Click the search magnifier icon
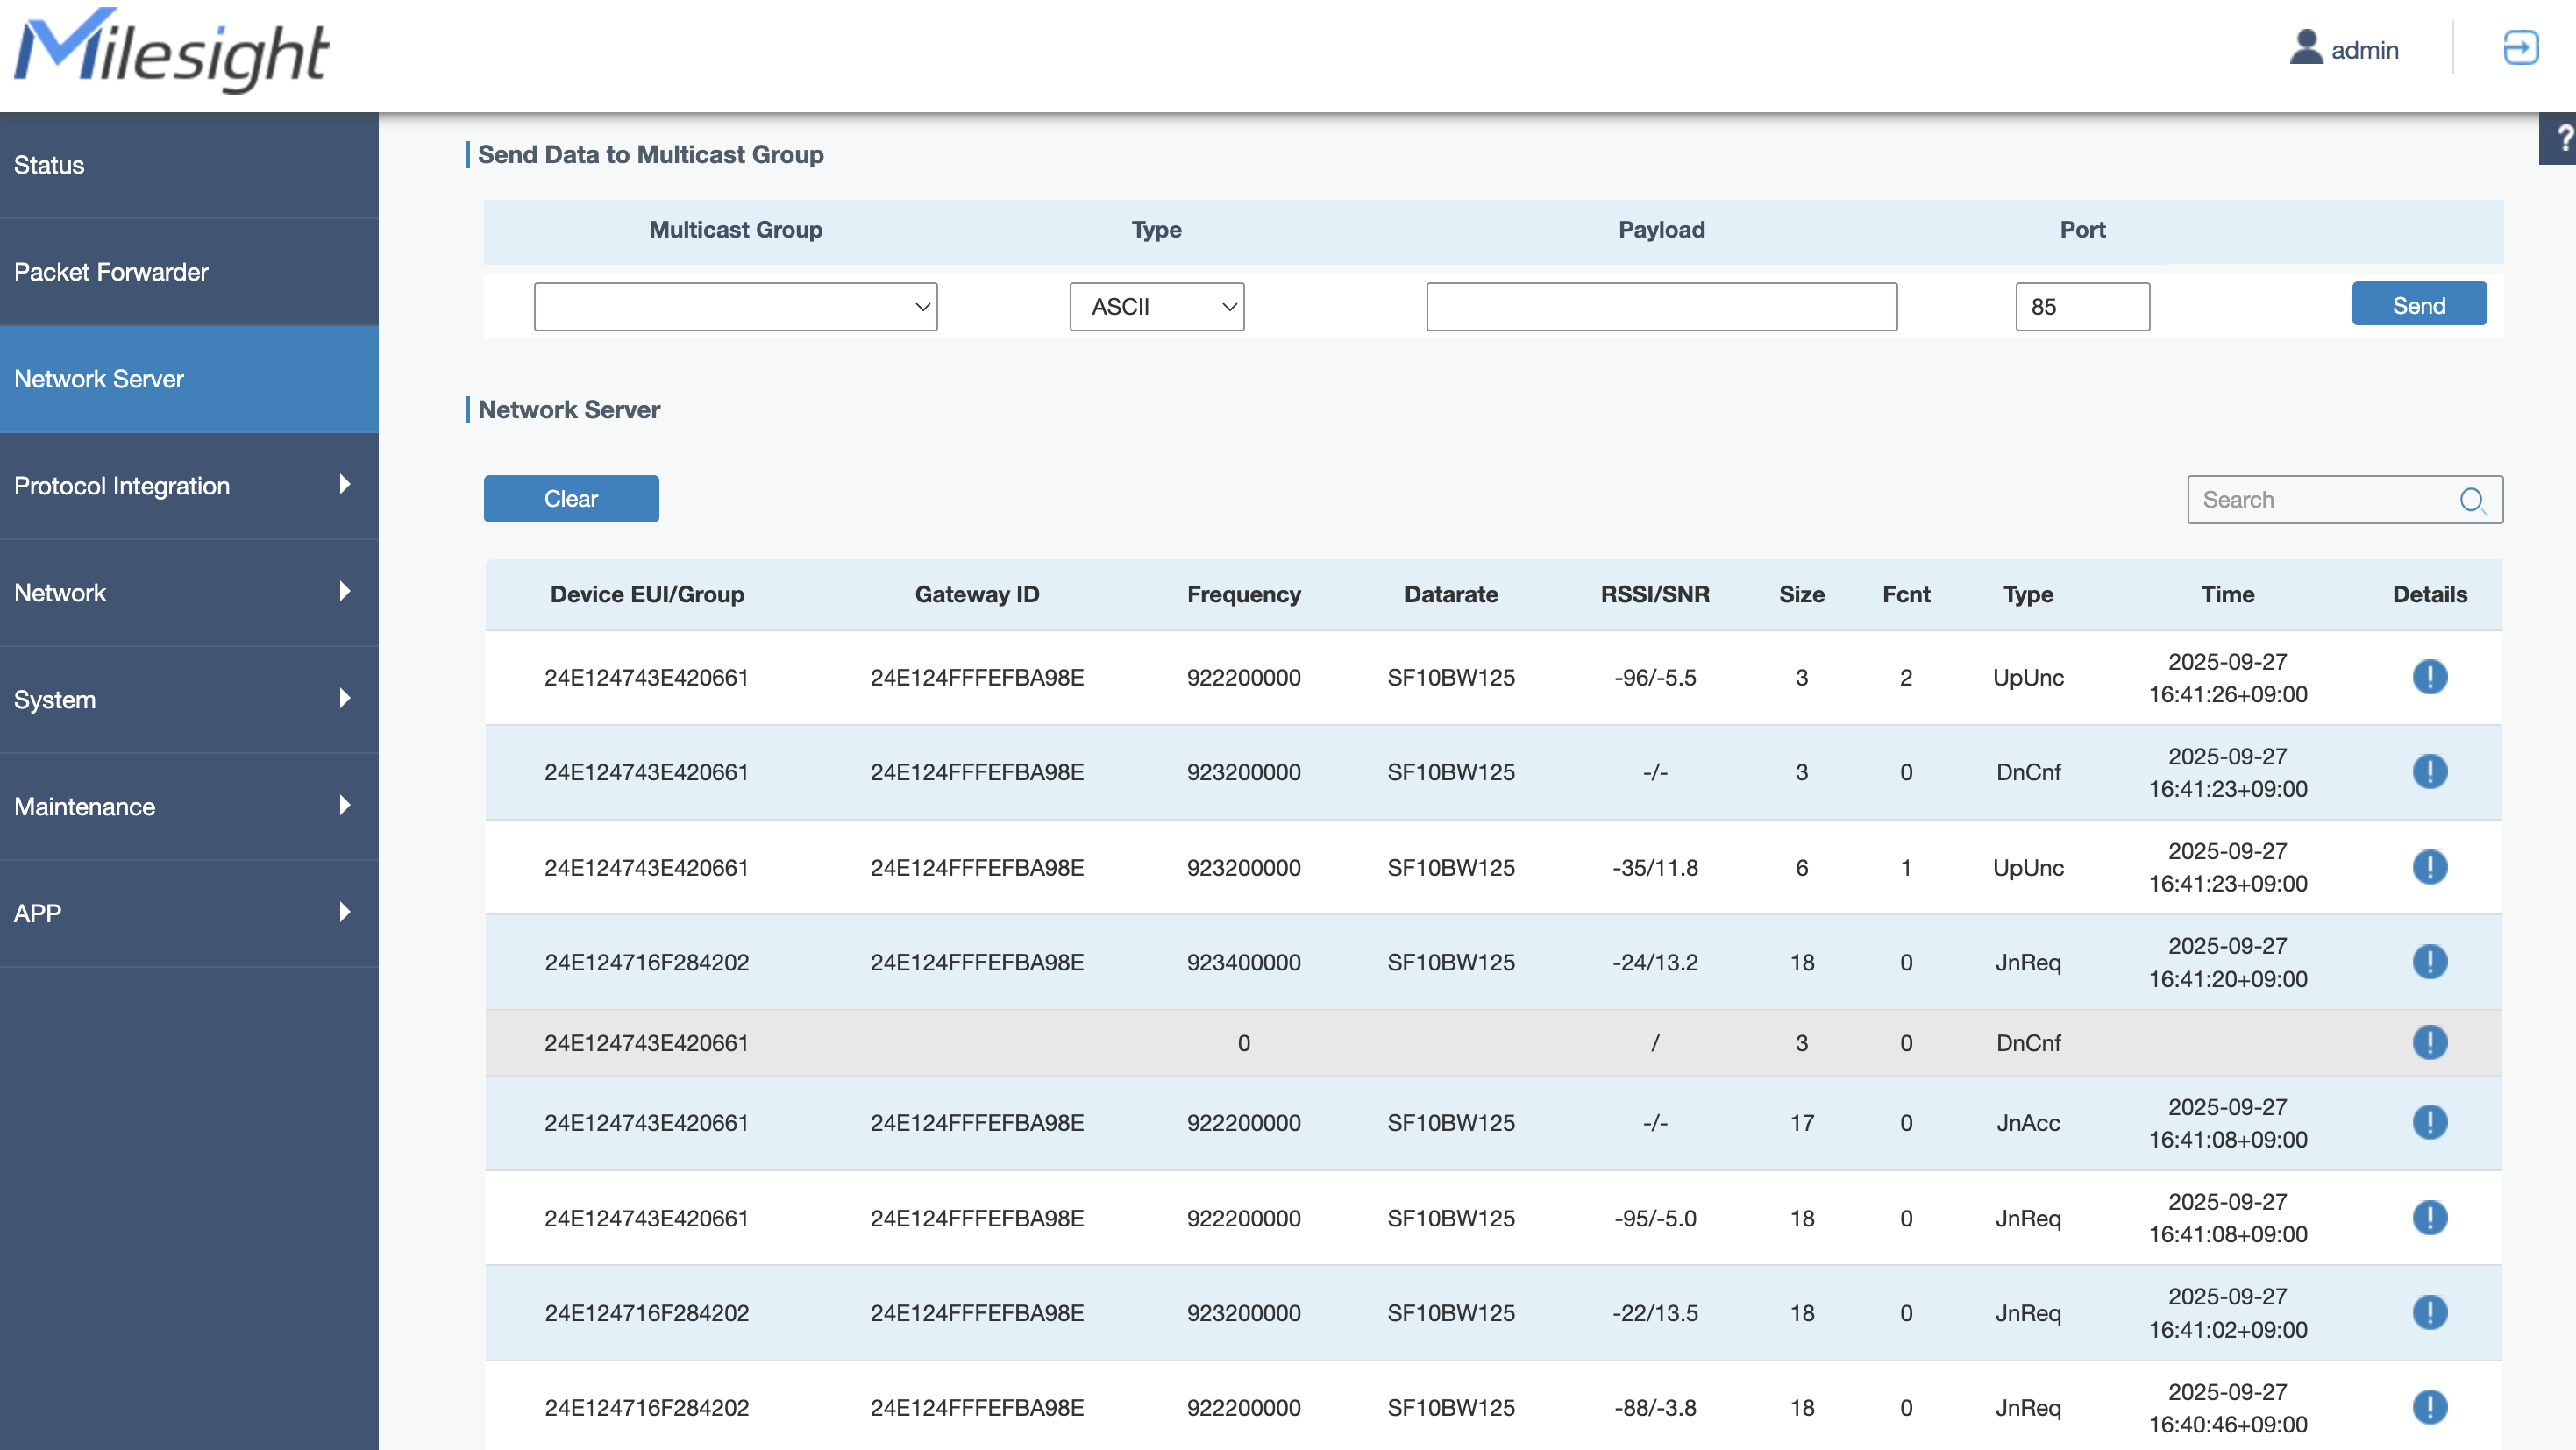 click(2472, 500)
